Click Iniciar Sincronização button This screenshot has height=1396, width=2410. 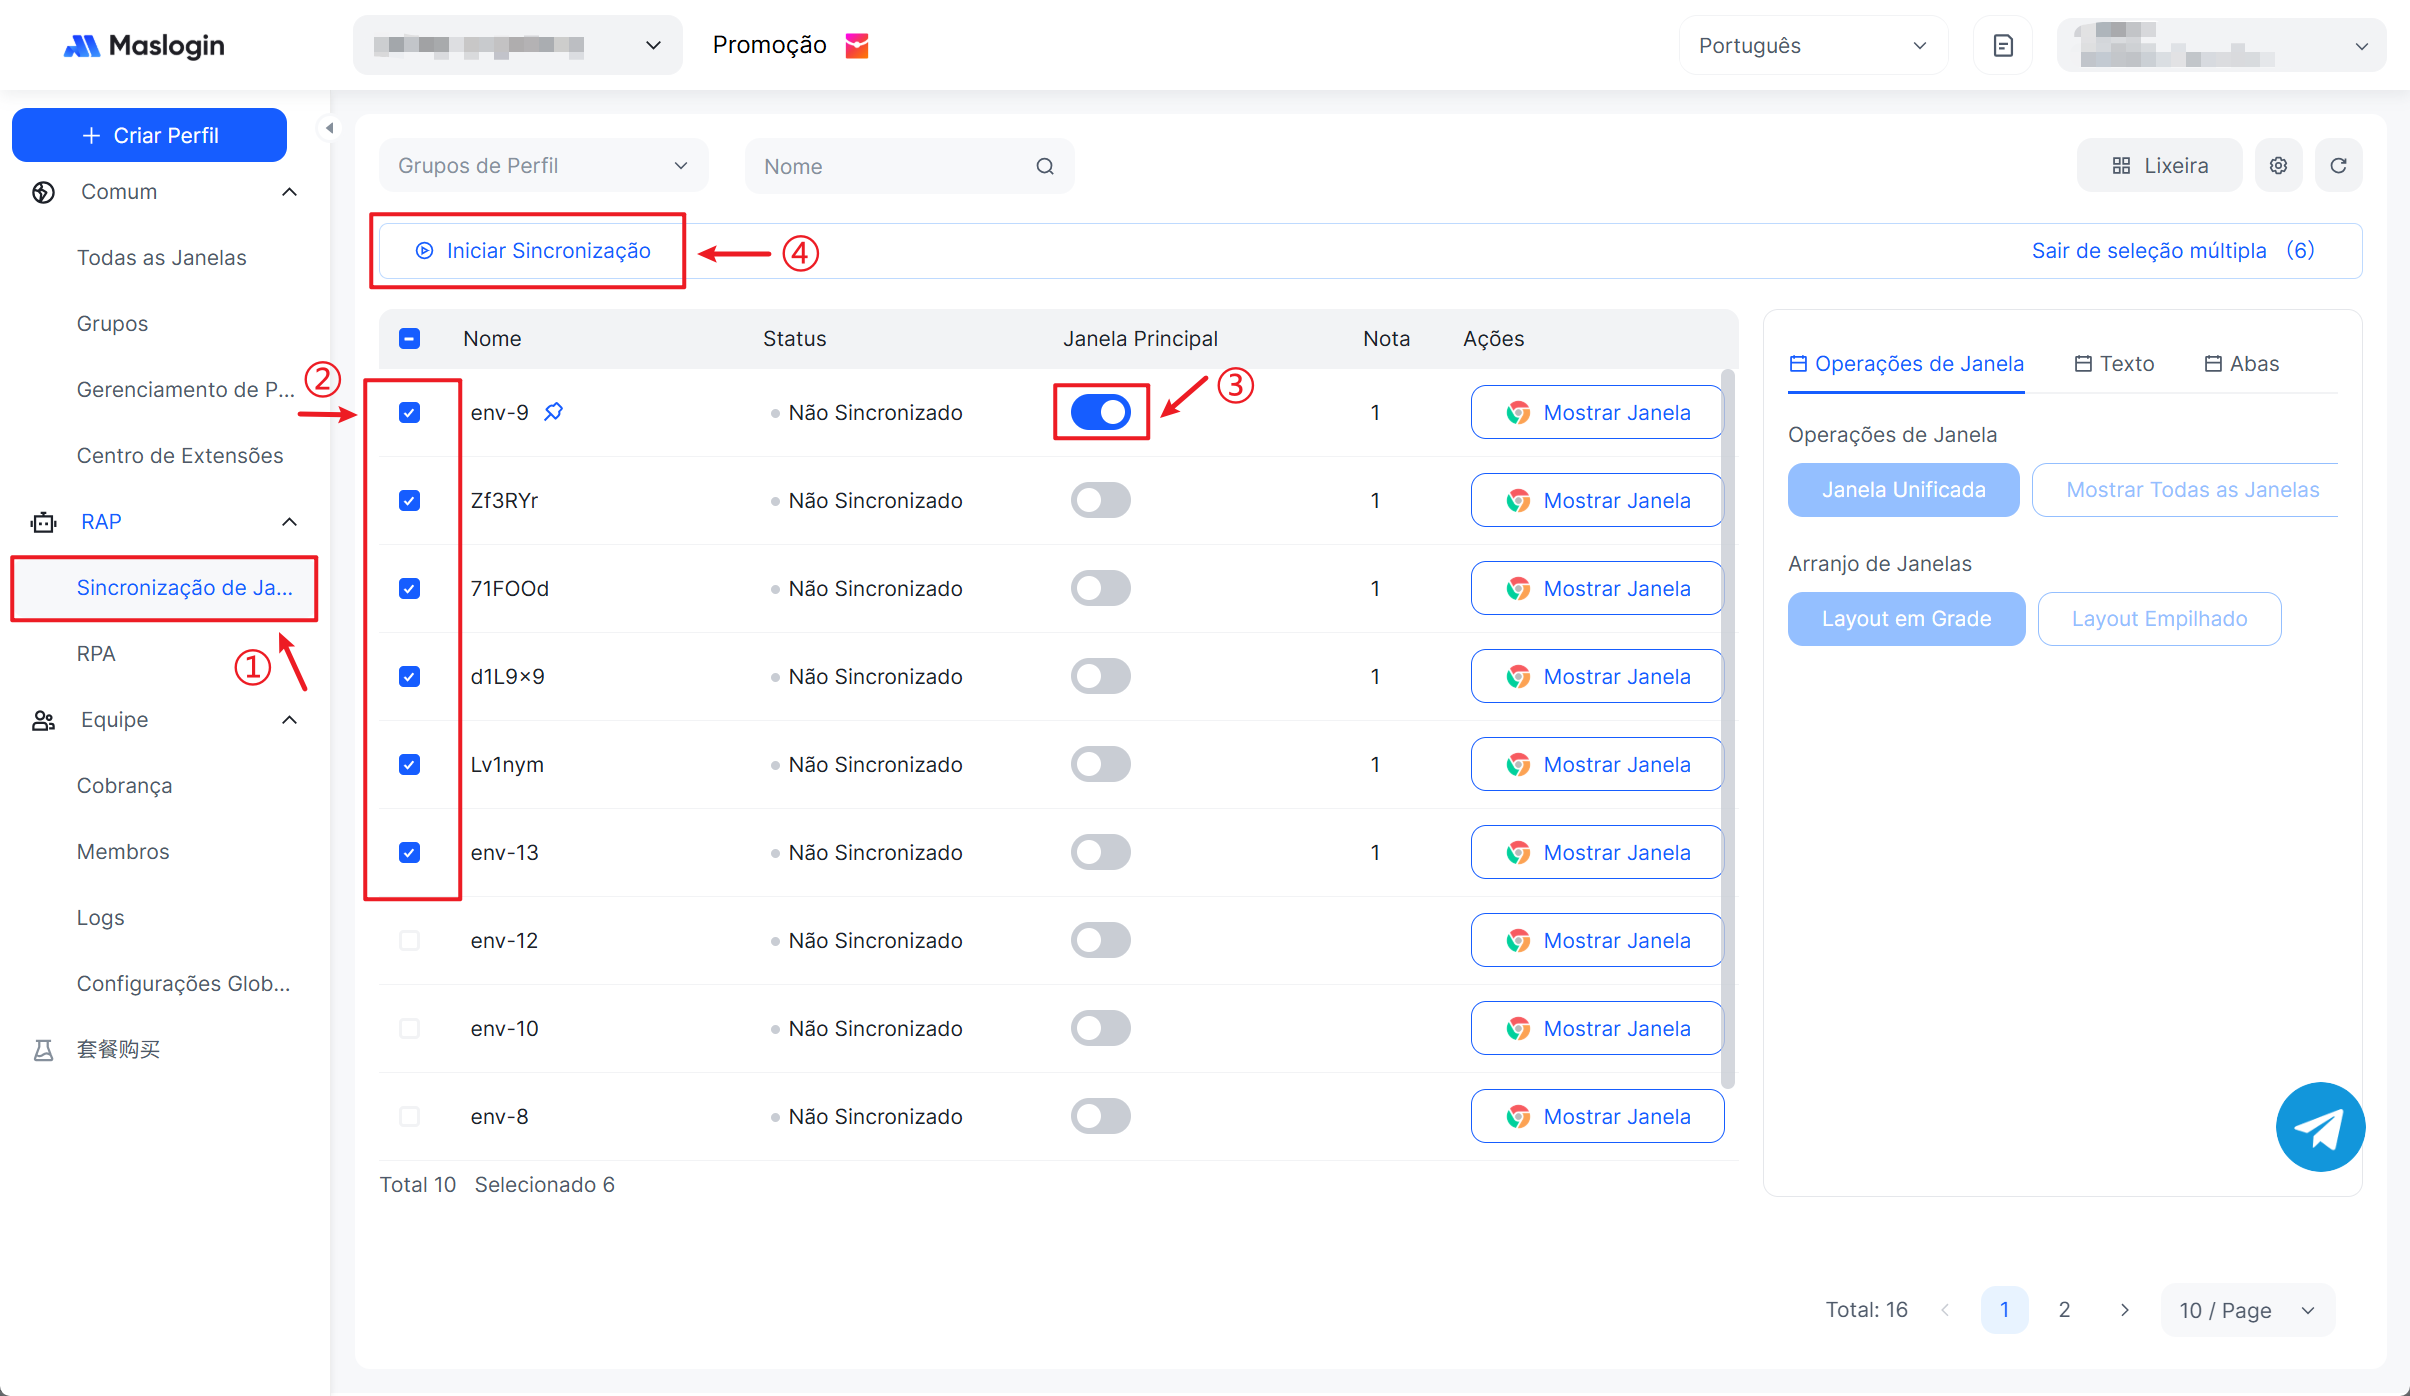(x=533, y=251)
